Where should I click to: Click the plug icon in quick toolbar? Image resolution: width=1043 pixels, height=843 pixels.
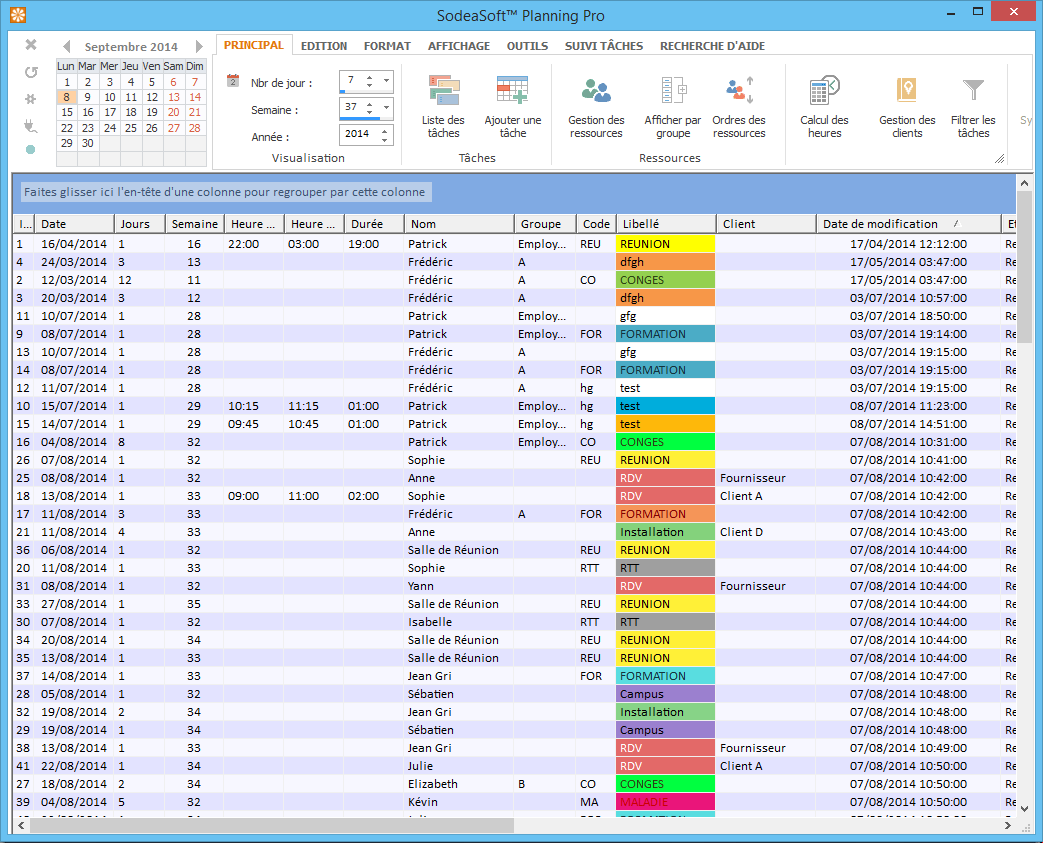click(31, 126)
